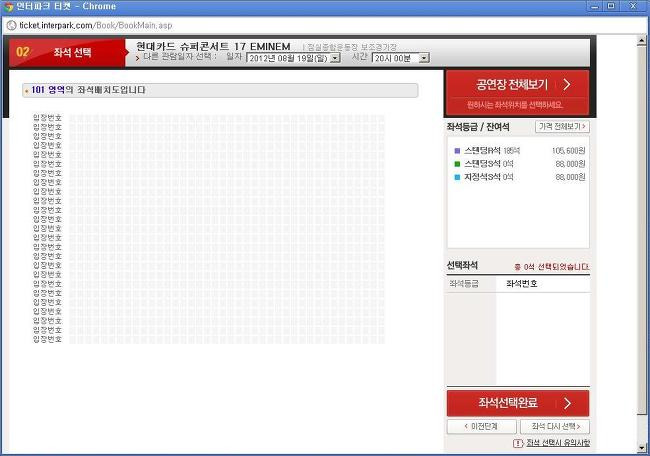The image size is (650, 456).
Task: Open the 공연장 전체보기 venue overview button
Action: pos(517,92)
